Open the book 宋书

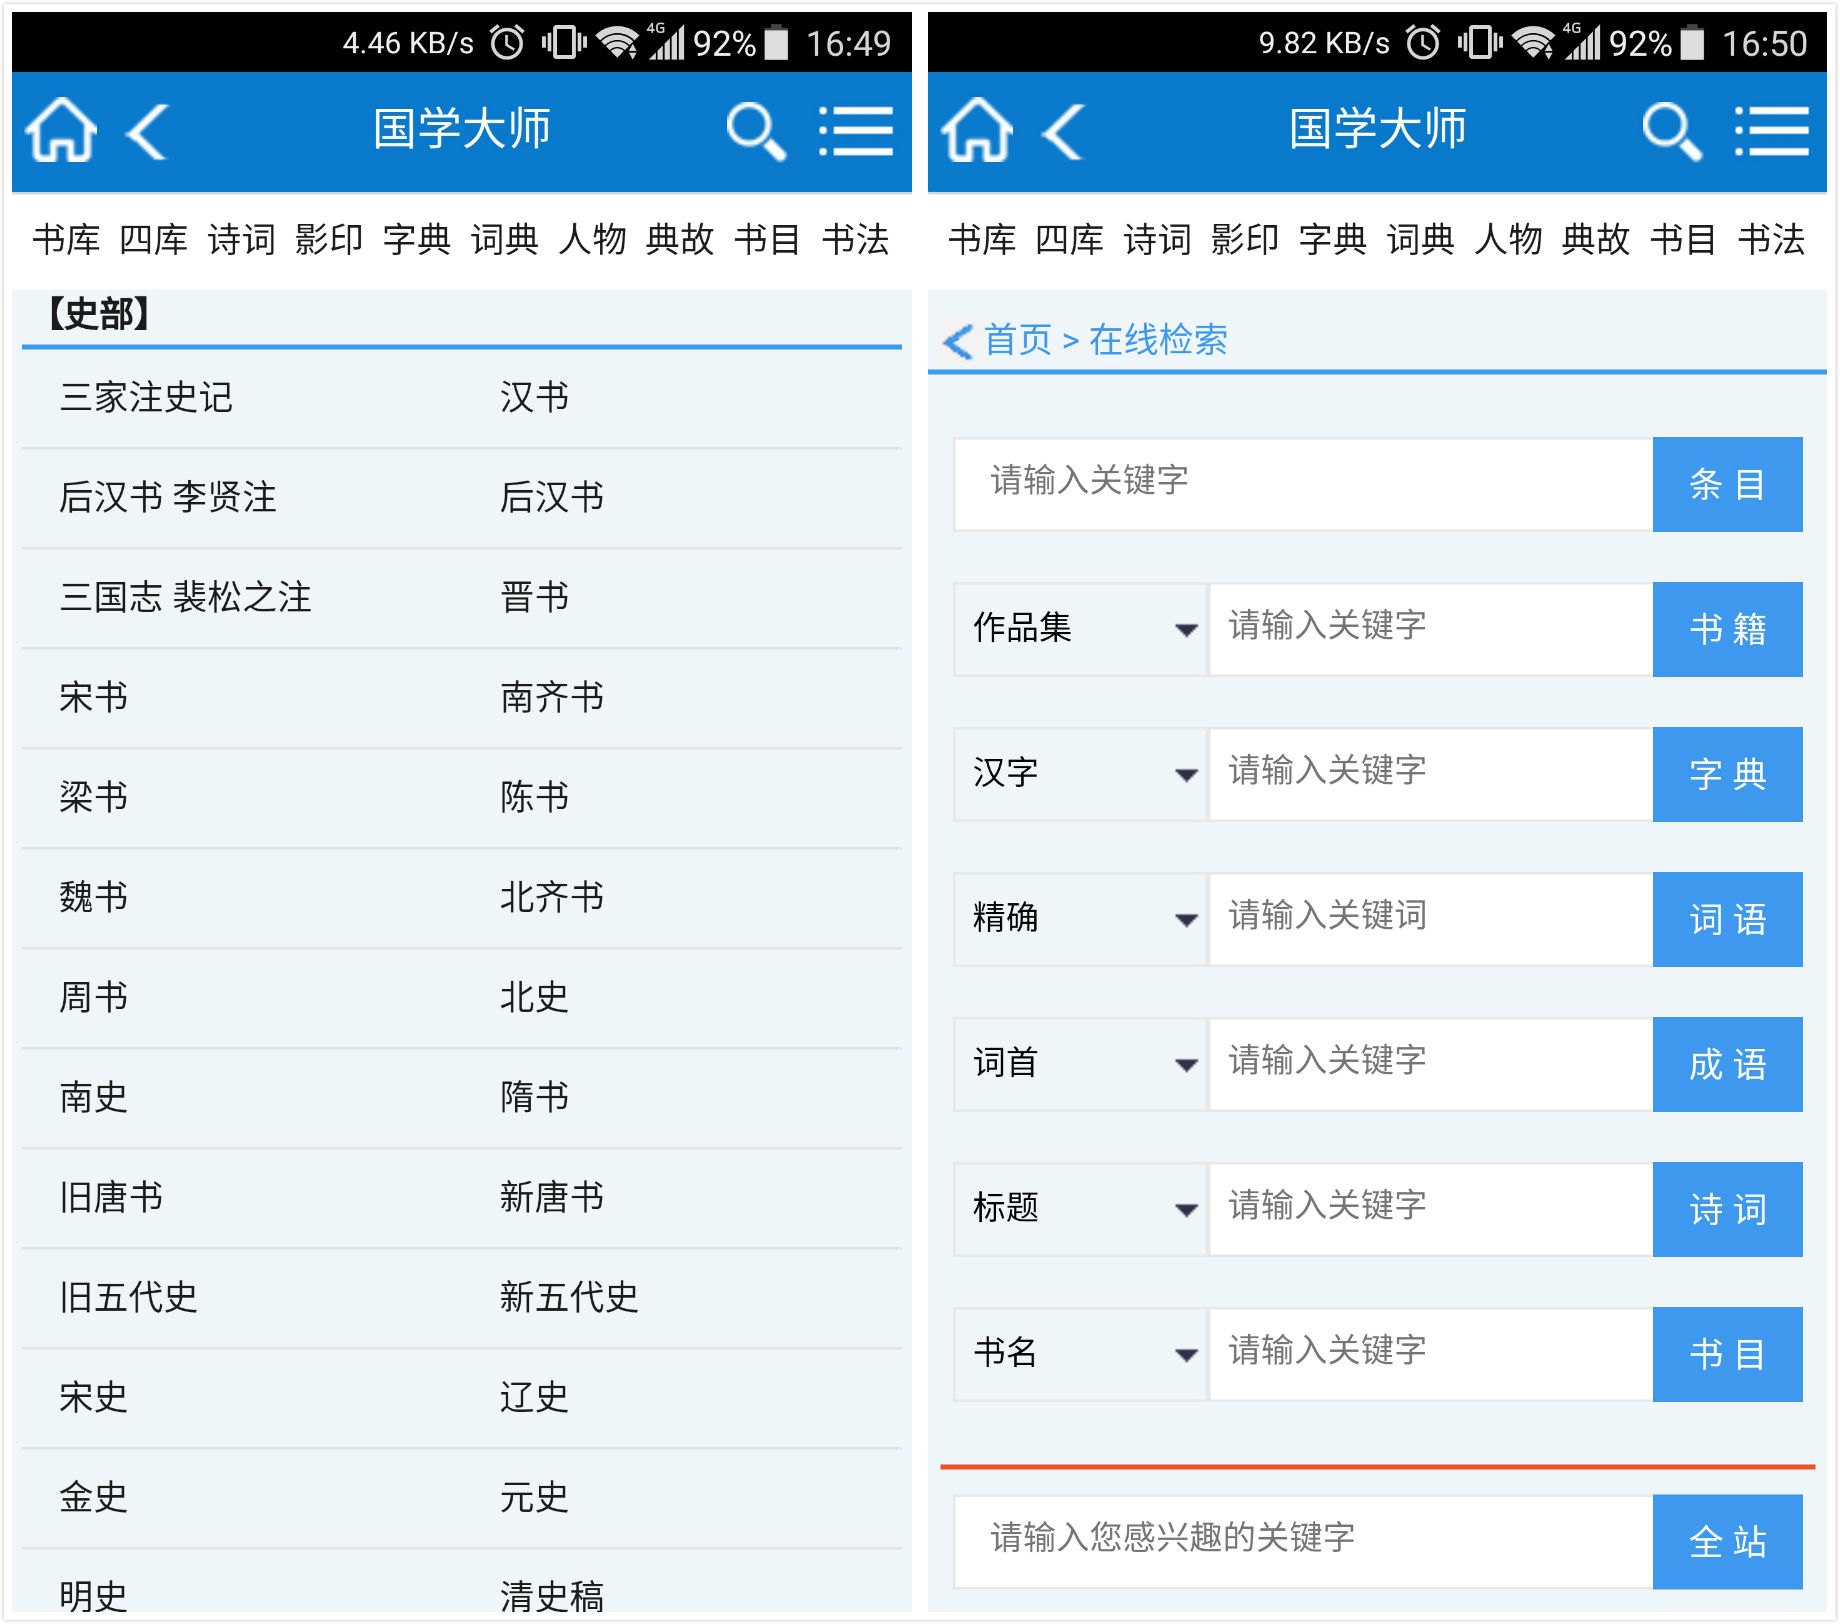(93, 698)
